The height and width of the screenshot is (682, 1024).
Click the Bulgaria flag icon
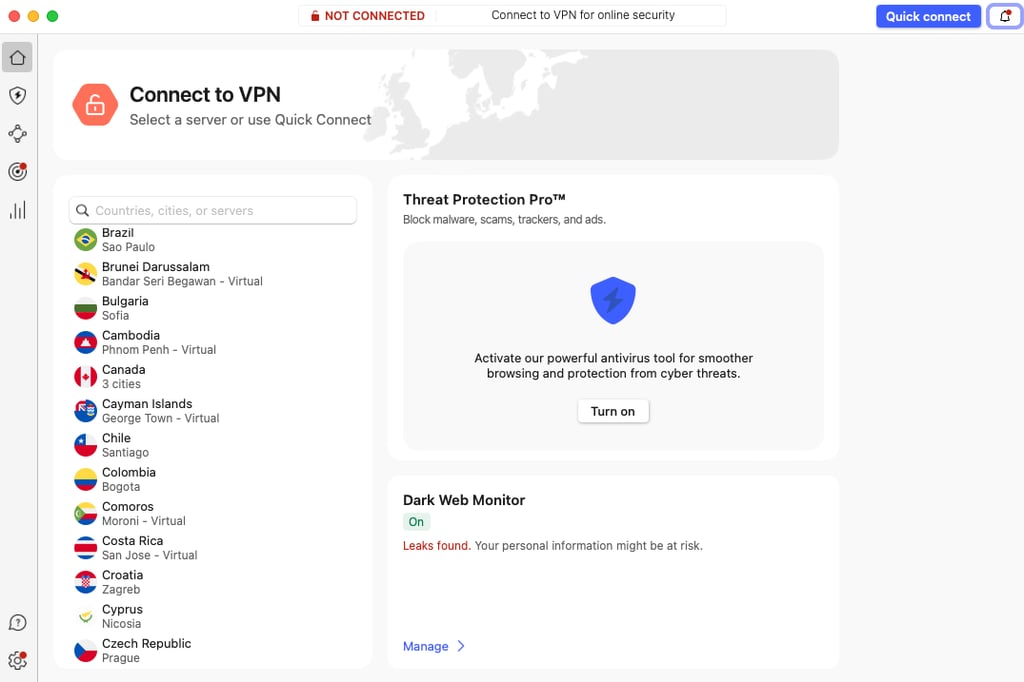[86, 308]
